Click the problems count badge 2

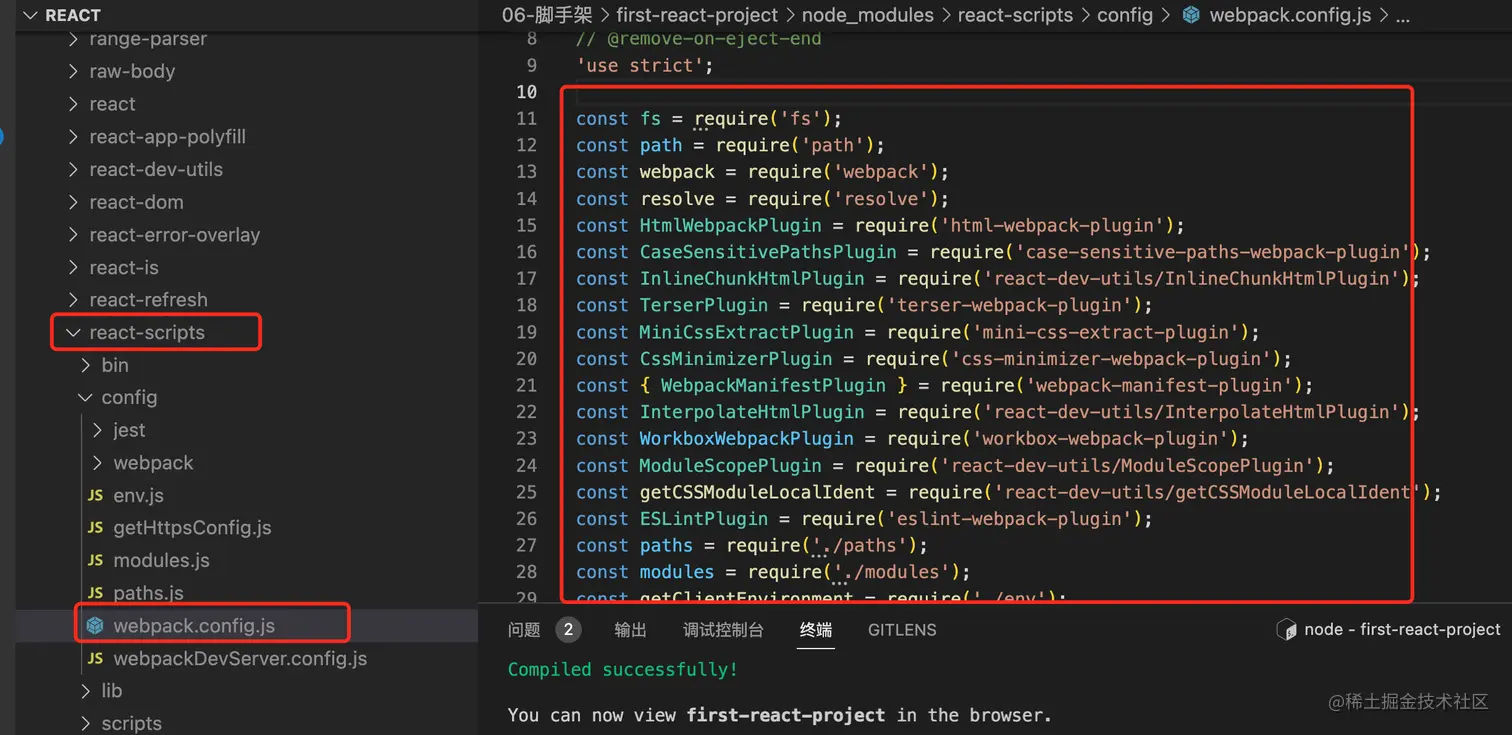click(569, 630)
